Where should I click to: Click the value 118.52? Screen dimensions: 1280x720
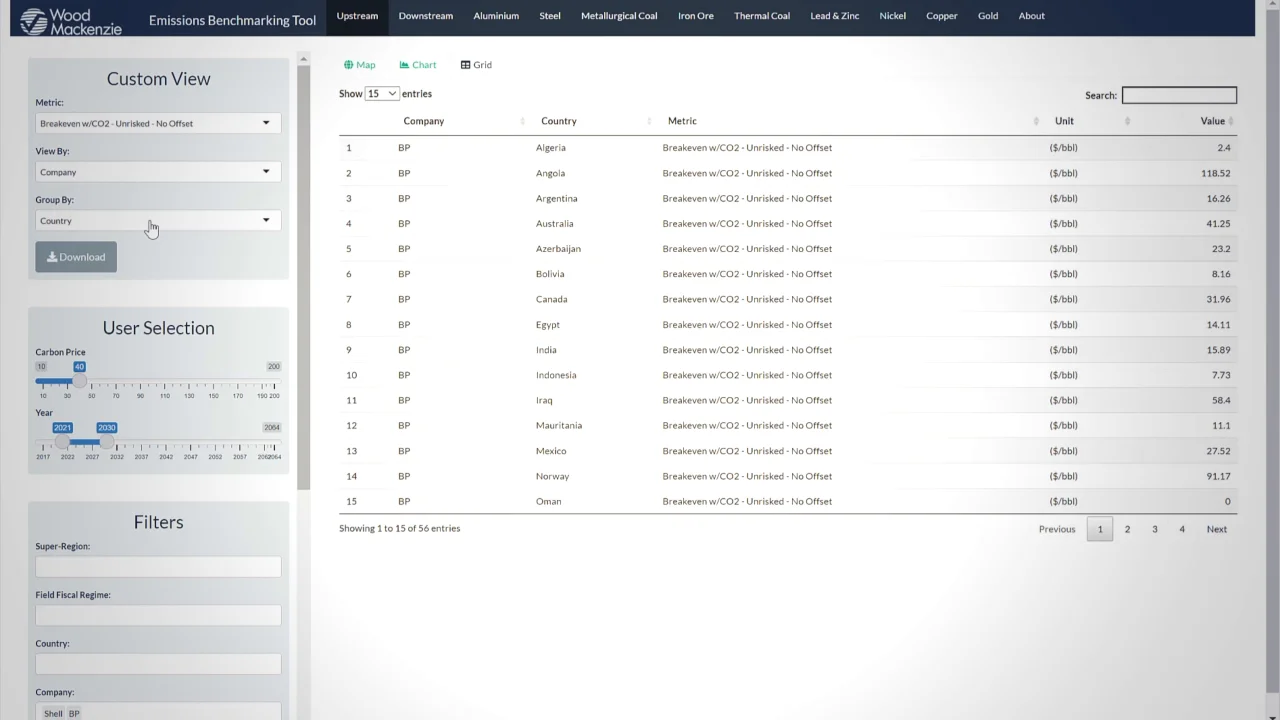(x=1216, y=173)
